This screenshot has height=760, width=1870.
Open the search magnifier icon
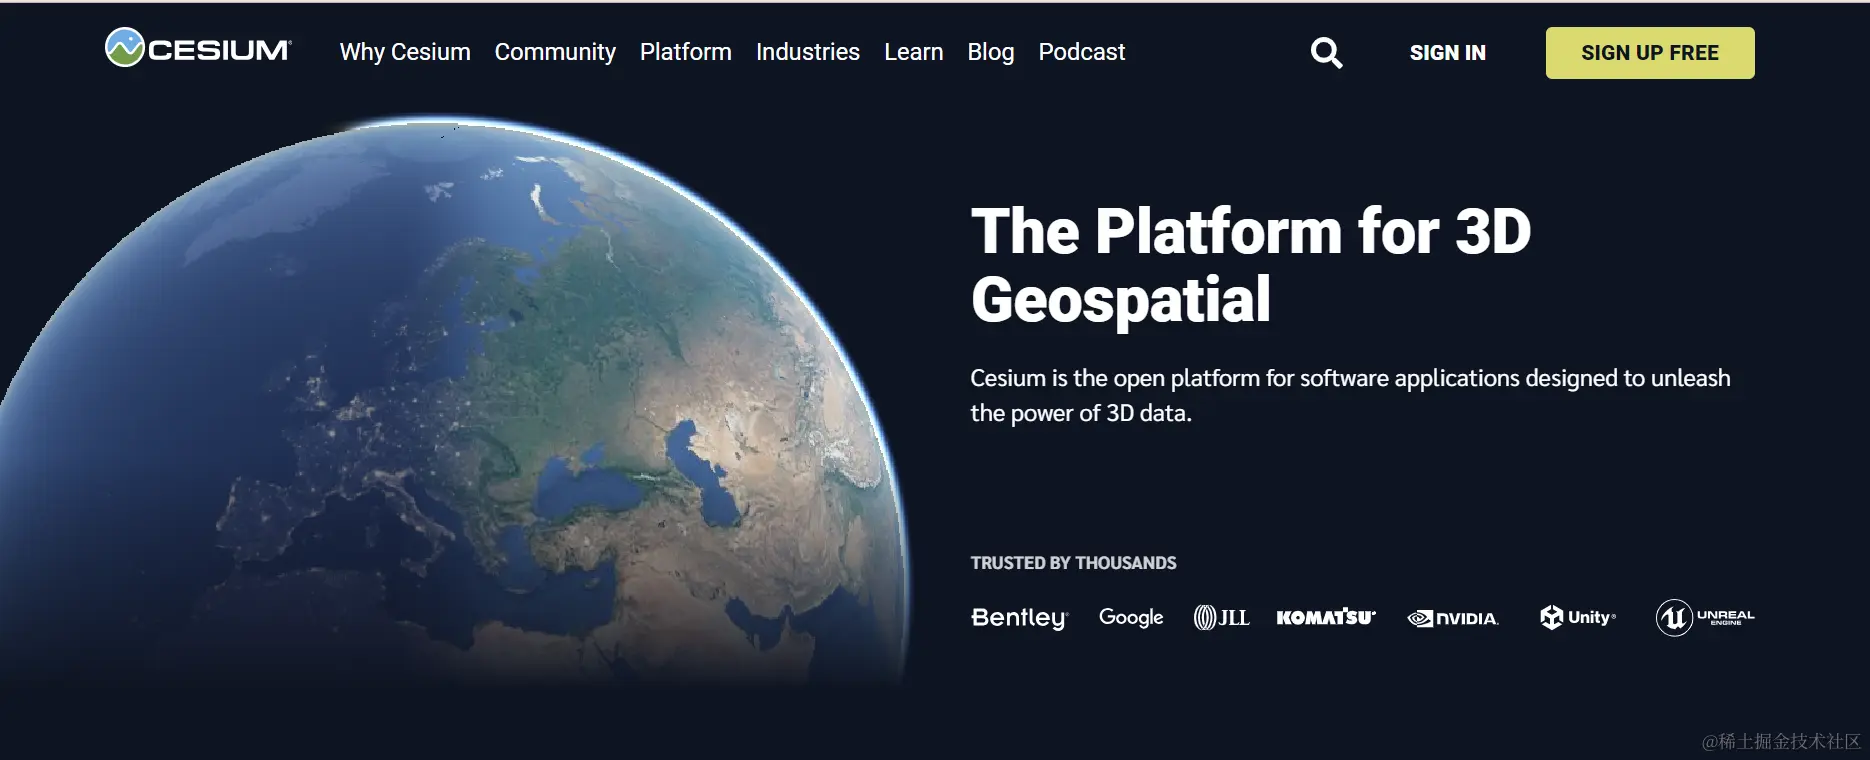[1326, 52]
